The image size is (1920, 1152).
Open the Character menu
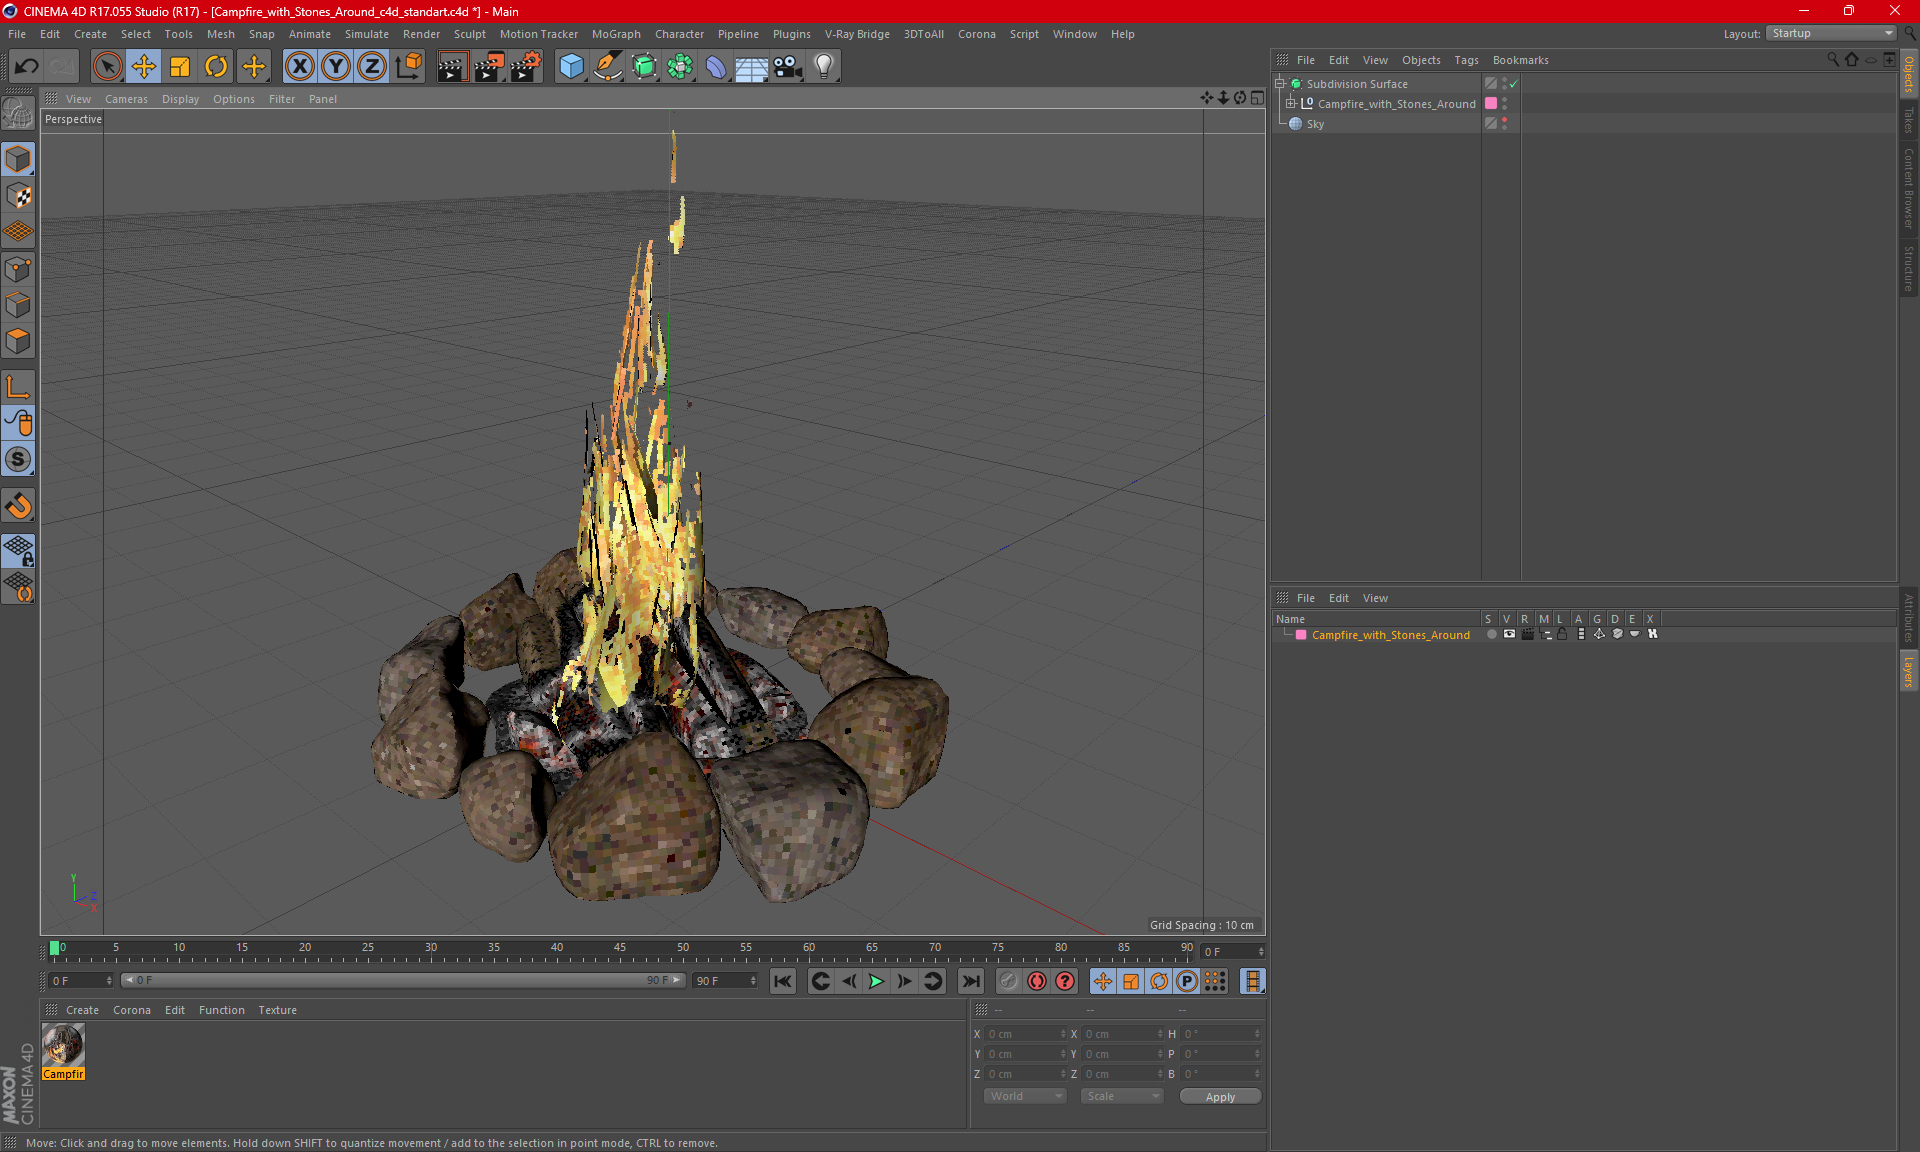pyautogui.click(x=679, y=34)
